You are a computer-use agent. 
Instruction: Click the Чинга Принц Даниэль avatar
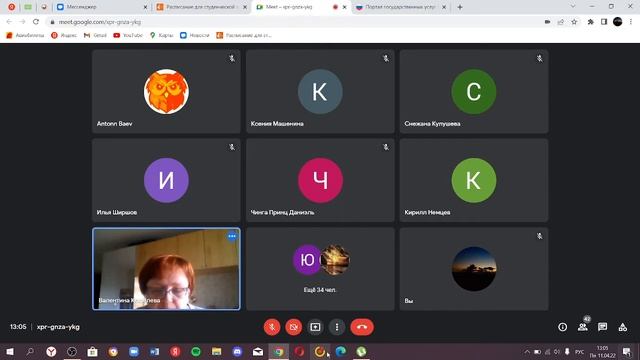(x=320, y=180)
